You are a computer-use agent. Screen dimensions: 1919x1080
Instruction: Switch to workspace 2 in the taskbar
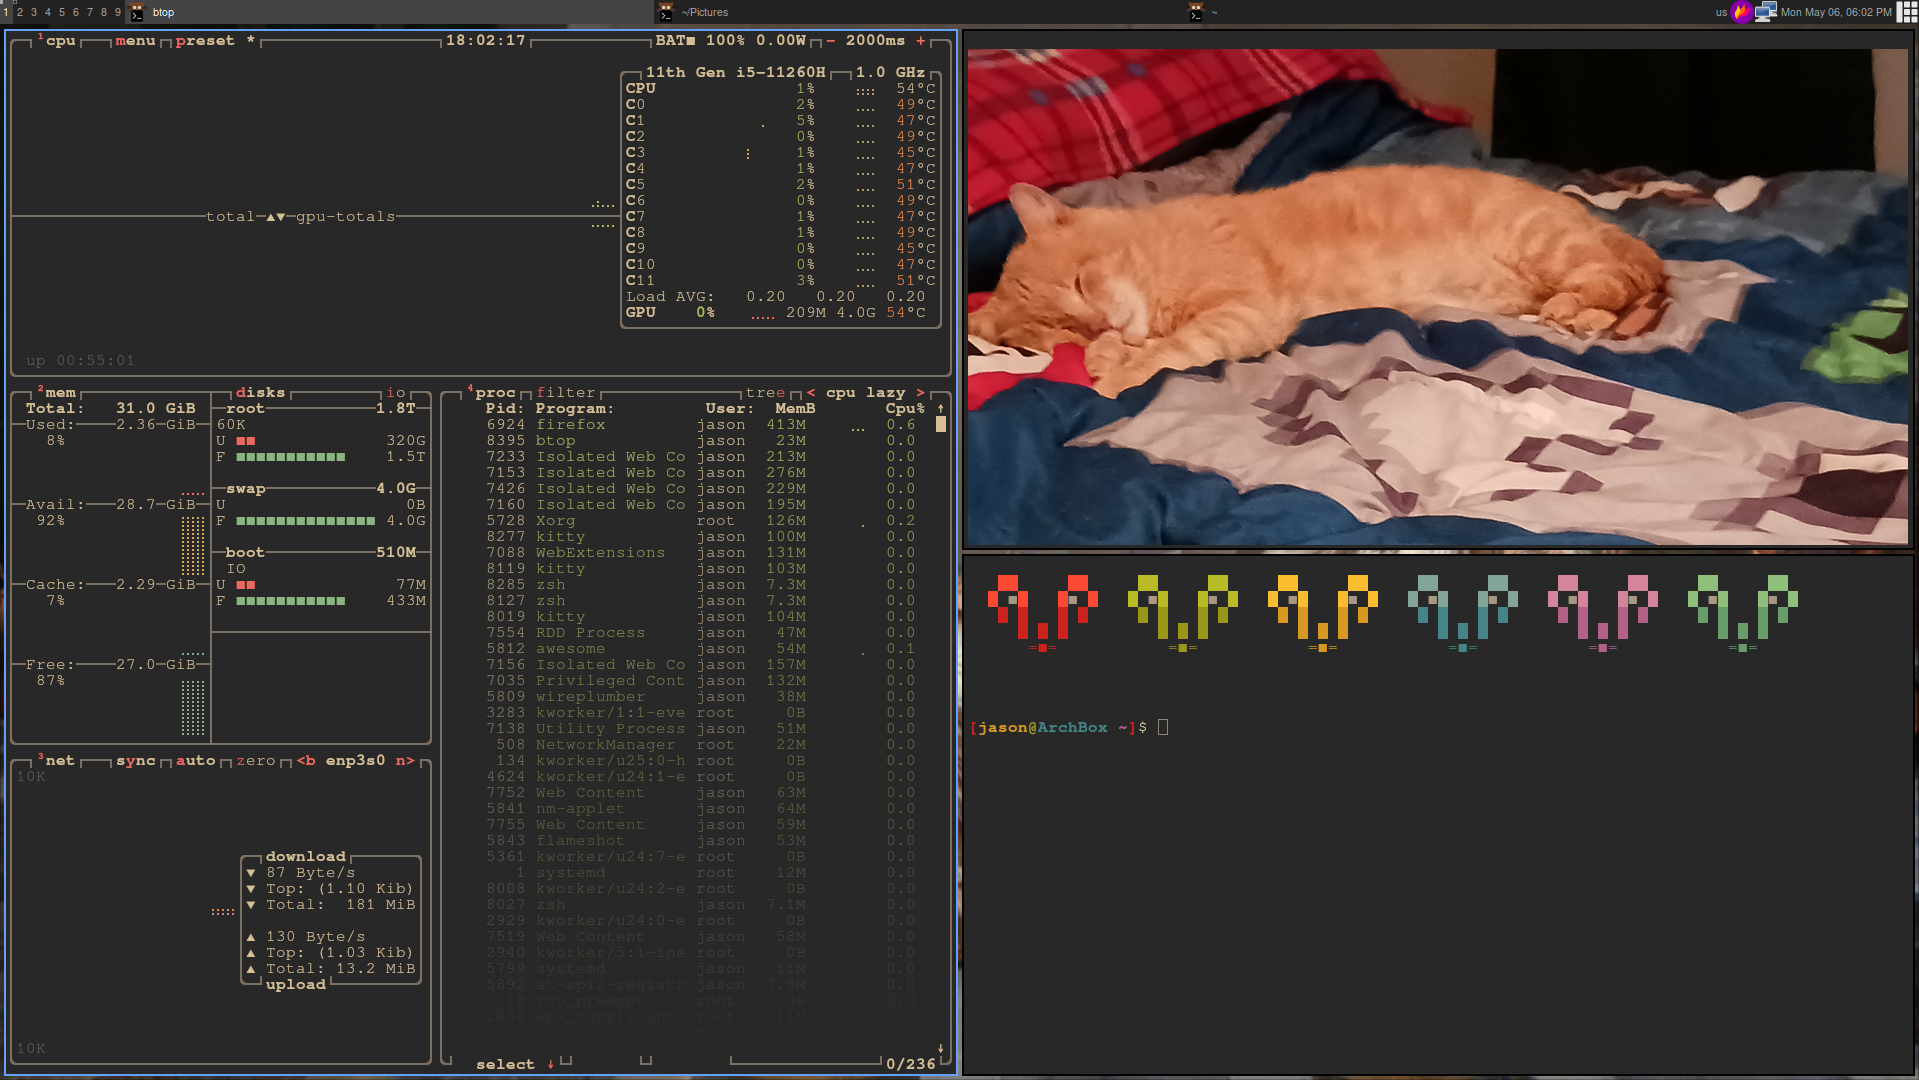click(19, 12)
